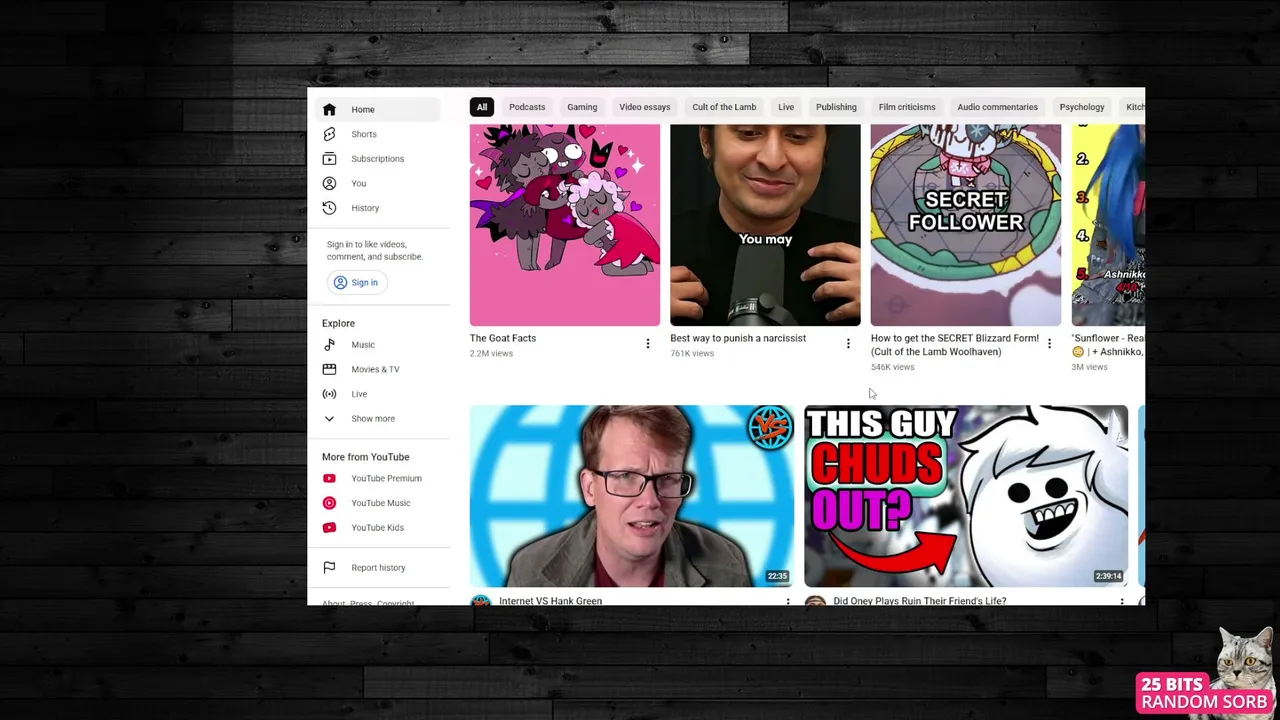Click the Explore section heading
1280x720 pixels.
[338, 323]
